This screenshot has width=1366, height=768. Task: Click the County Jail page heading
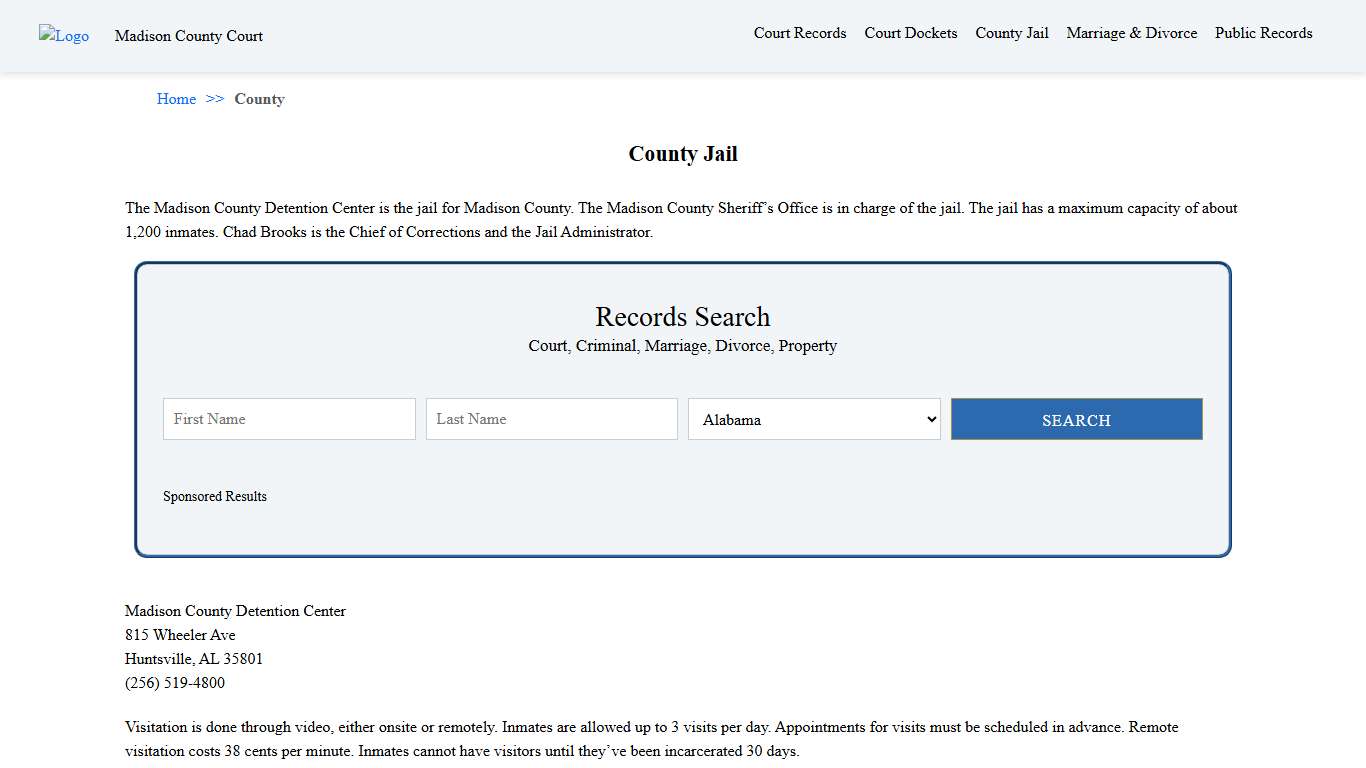(x=682, y=154)
